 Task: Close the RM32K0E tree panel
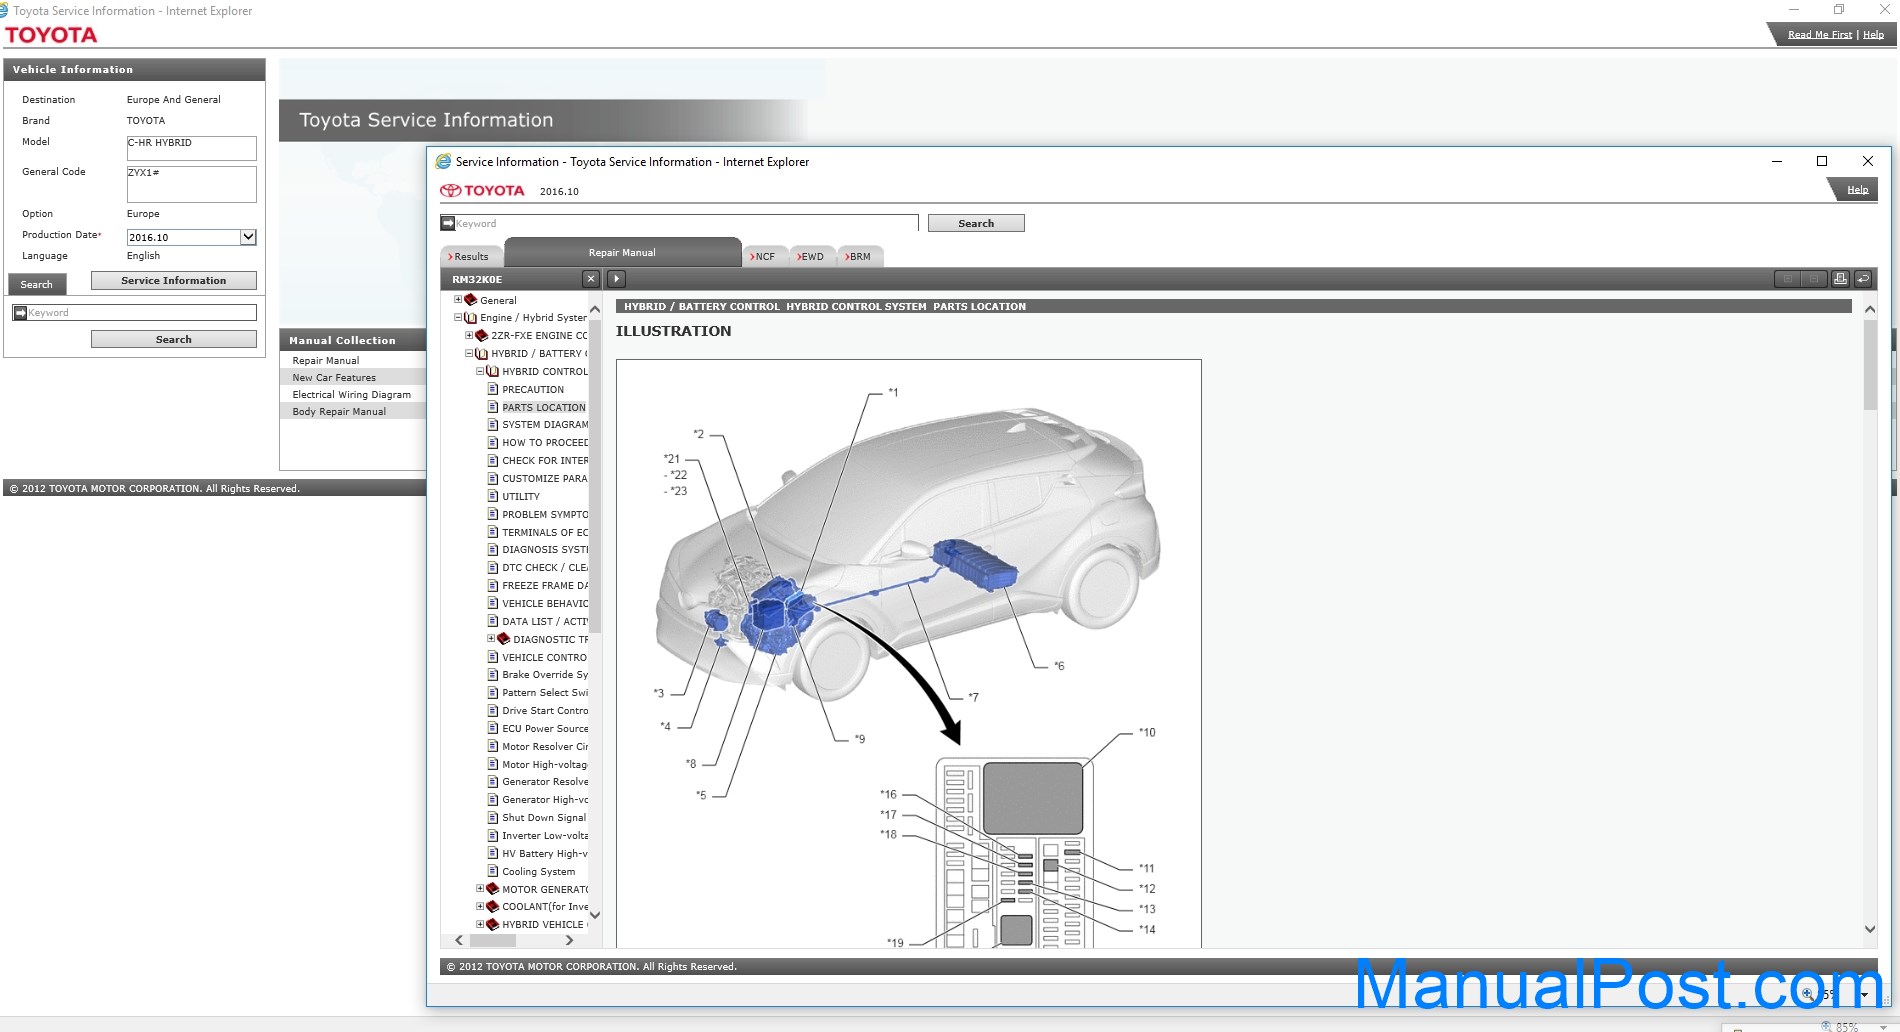[591, 279]
